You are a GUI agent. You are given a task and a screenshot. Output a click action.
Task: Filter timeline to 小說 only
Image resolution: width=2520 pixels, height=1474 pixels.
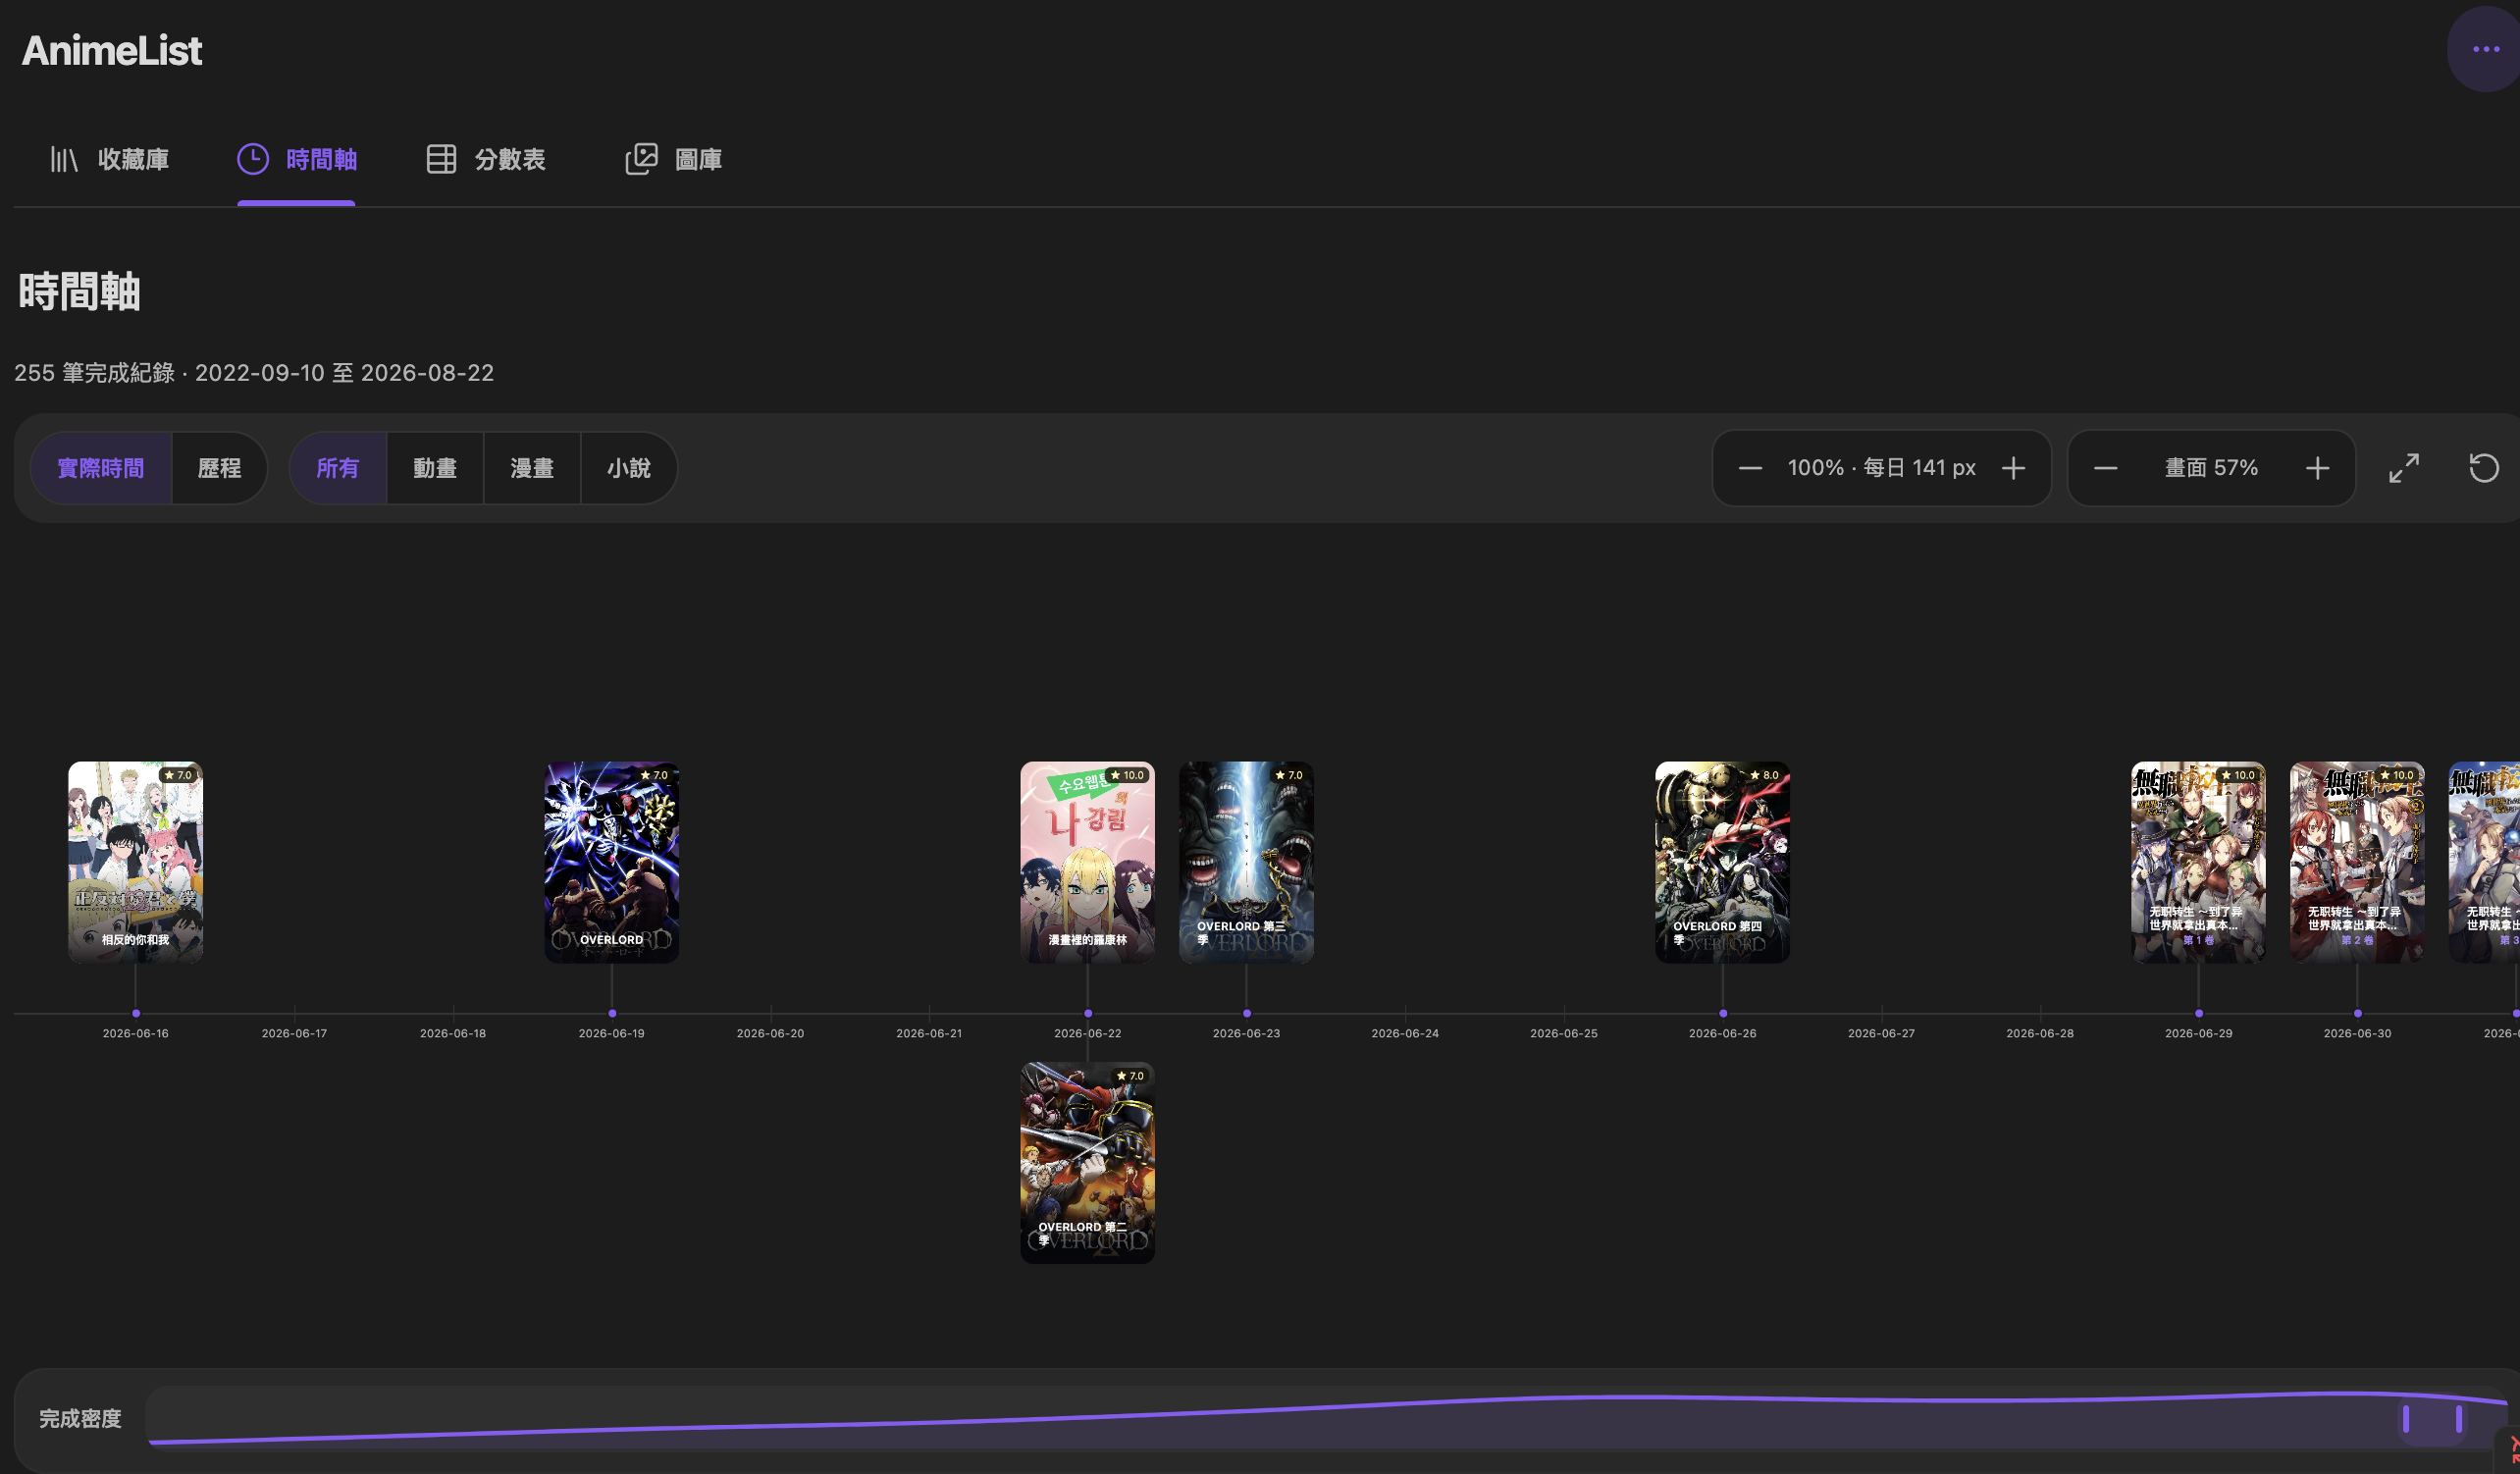click(x=629, y=468)
